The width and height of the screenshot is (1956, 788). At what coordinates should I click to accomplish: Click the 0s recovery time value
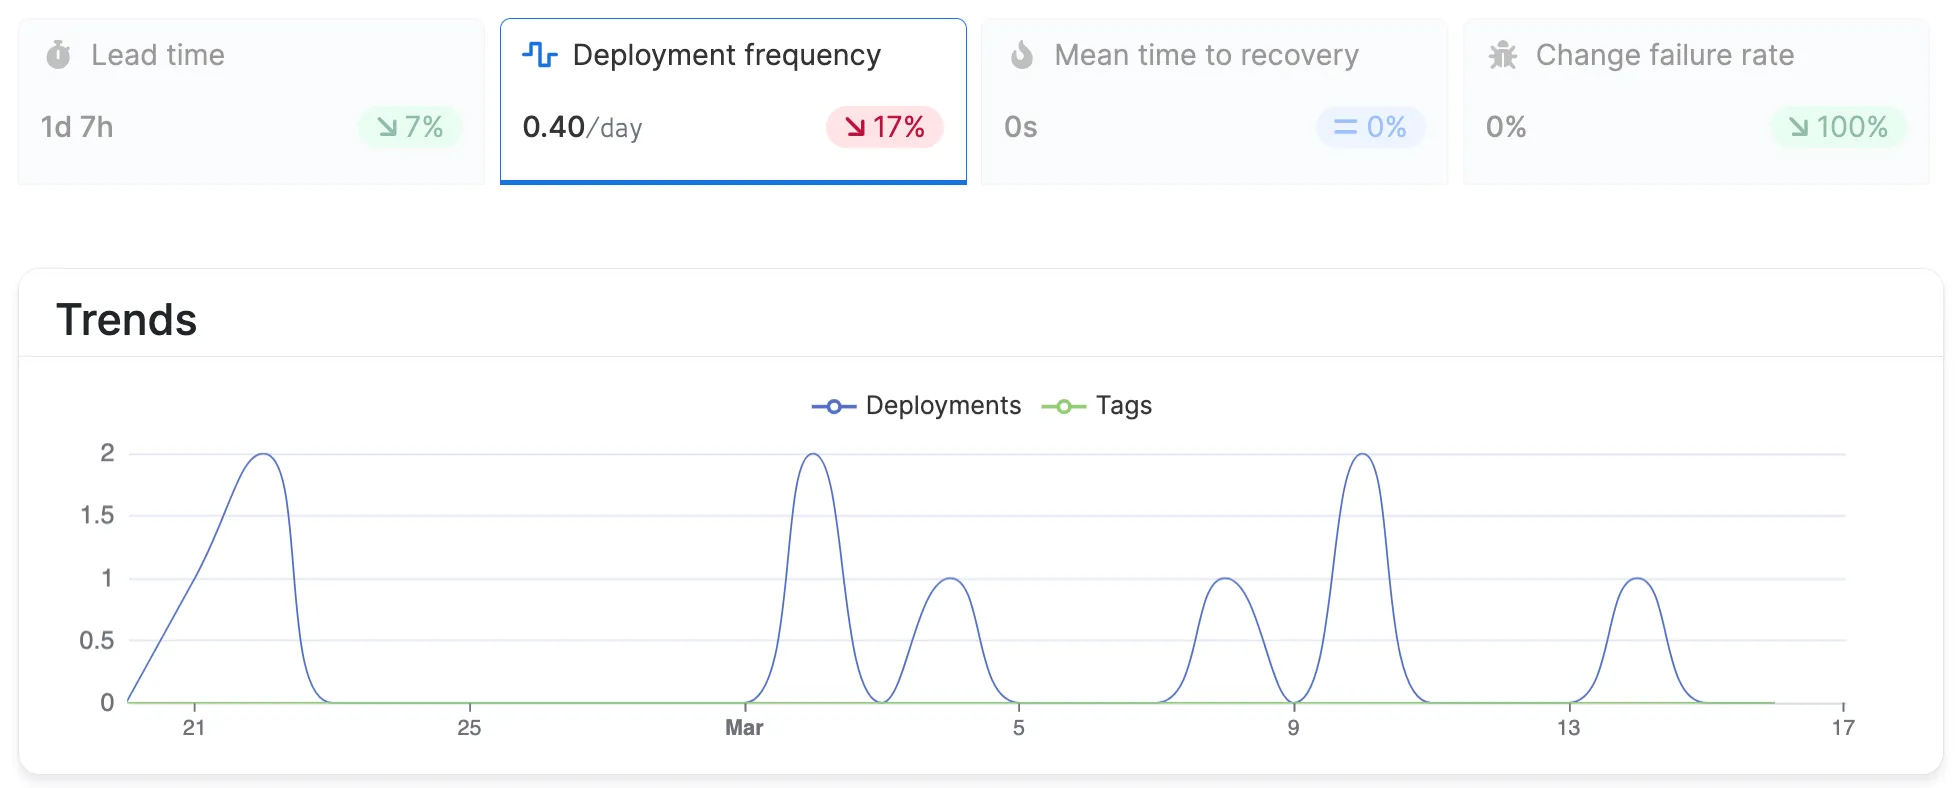coord(1021,128)
